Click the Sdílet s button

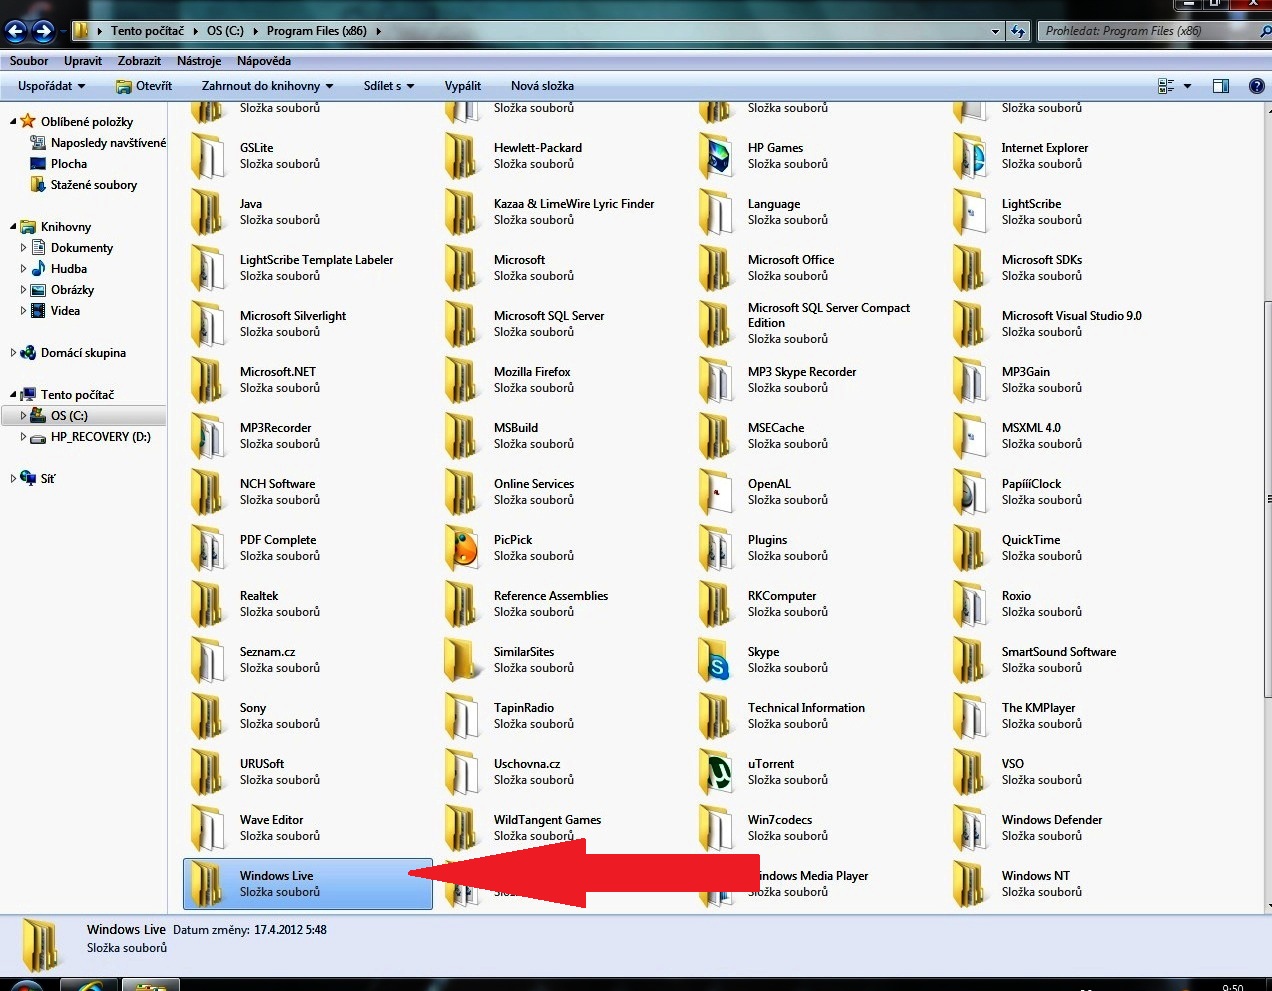tap(388, 86)
